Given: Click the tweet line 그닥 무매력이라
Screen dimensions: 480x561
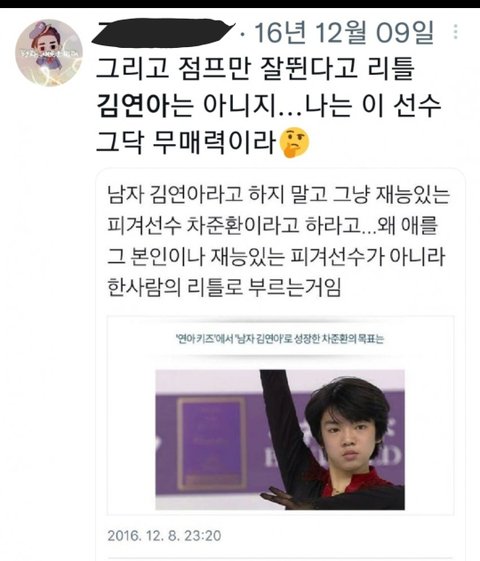Looking at the screenshot, I should (187, 143).
